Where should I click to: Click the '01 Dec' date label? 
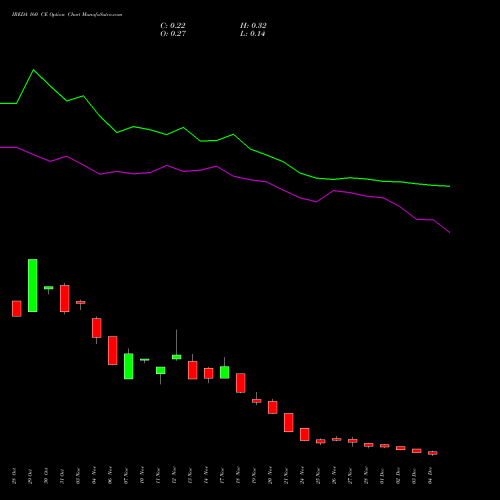[x=382, y=476]
